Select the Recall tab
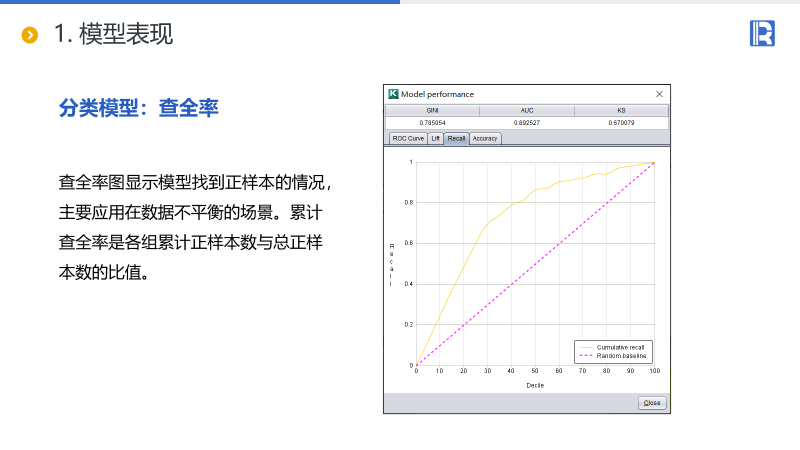The height and width of the screenshot is (450, 800). tap(456, 138)
